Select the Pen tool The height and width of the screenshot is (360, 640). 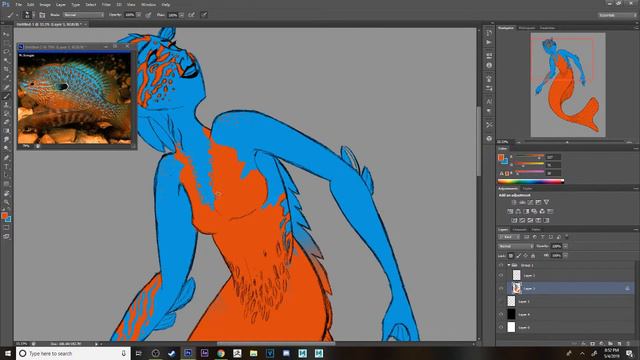6,158
